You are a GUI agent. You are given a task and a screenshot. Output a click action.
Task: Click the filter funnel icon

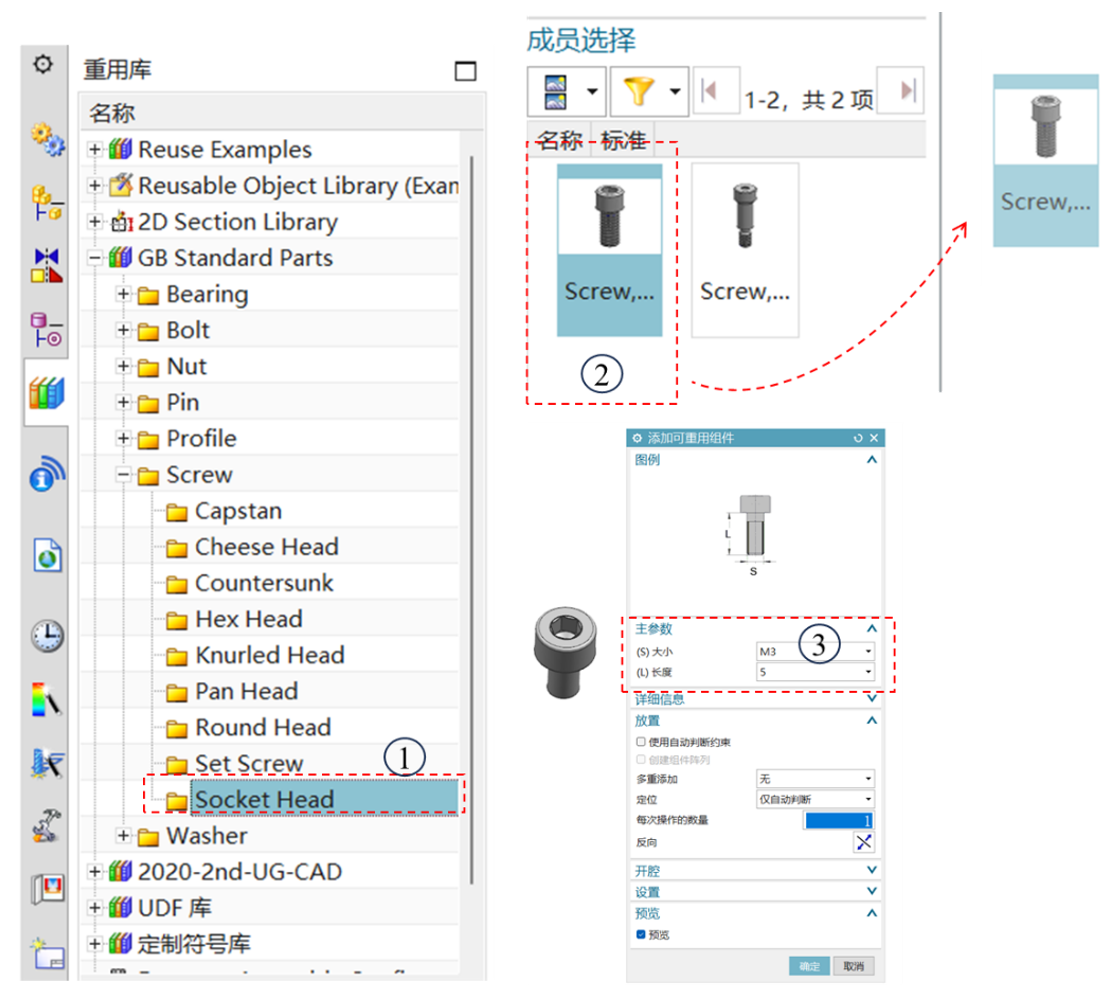point(636,91)
